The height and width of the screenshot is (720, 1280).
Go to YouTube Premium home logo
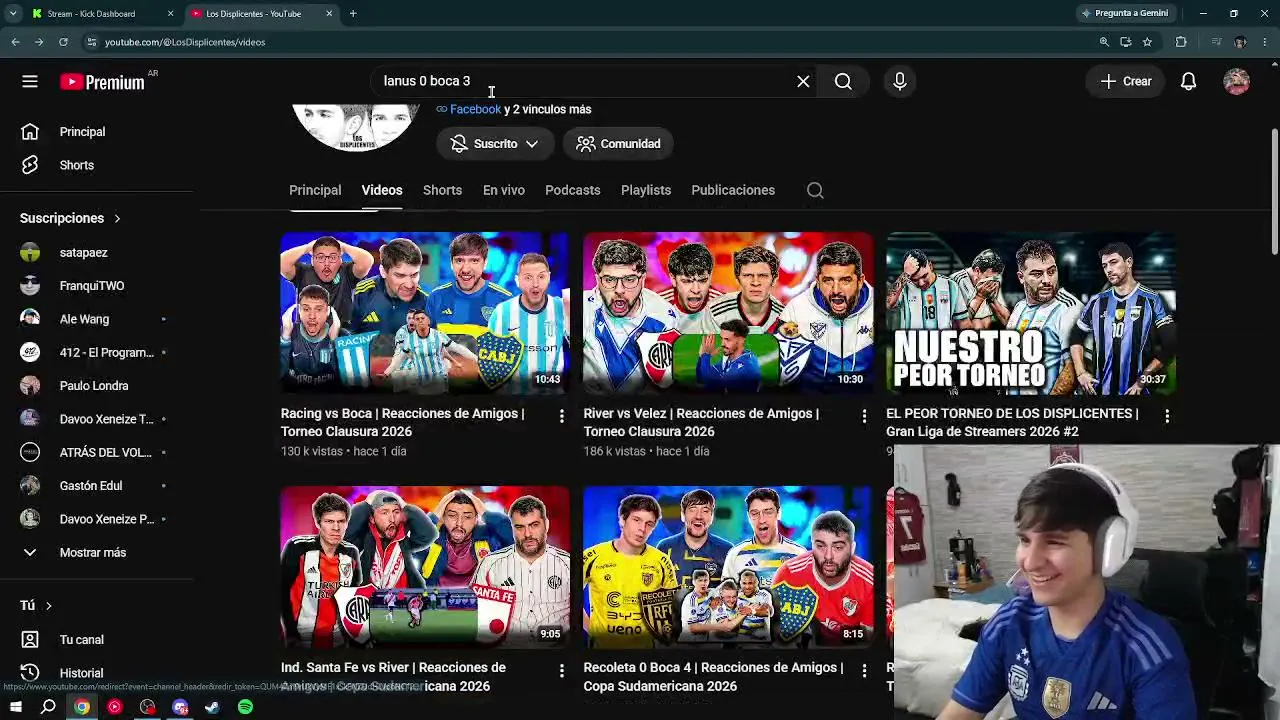coord(102,82)
